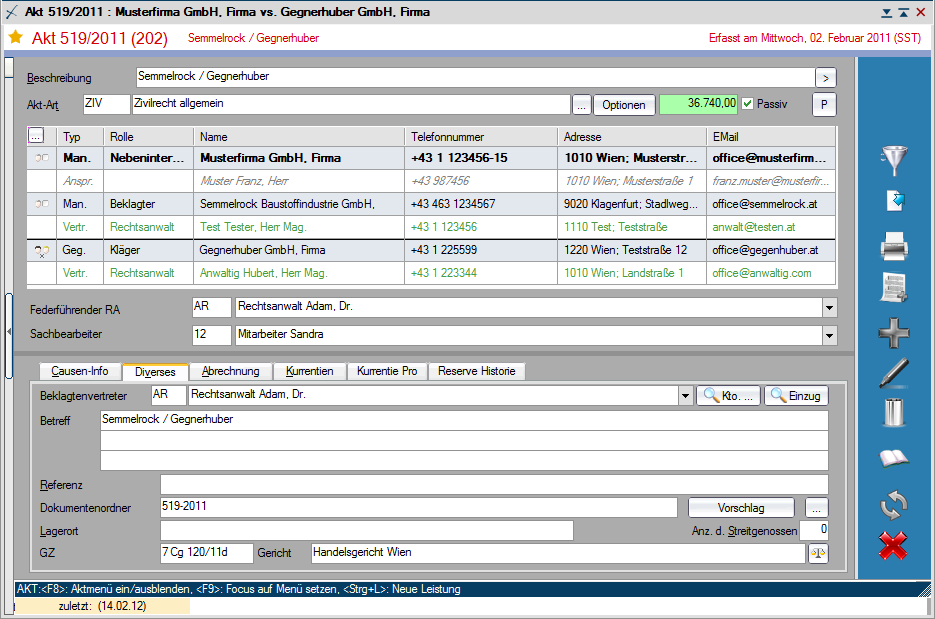Click the pencil edit icon
935x619 pixels.
893,373
